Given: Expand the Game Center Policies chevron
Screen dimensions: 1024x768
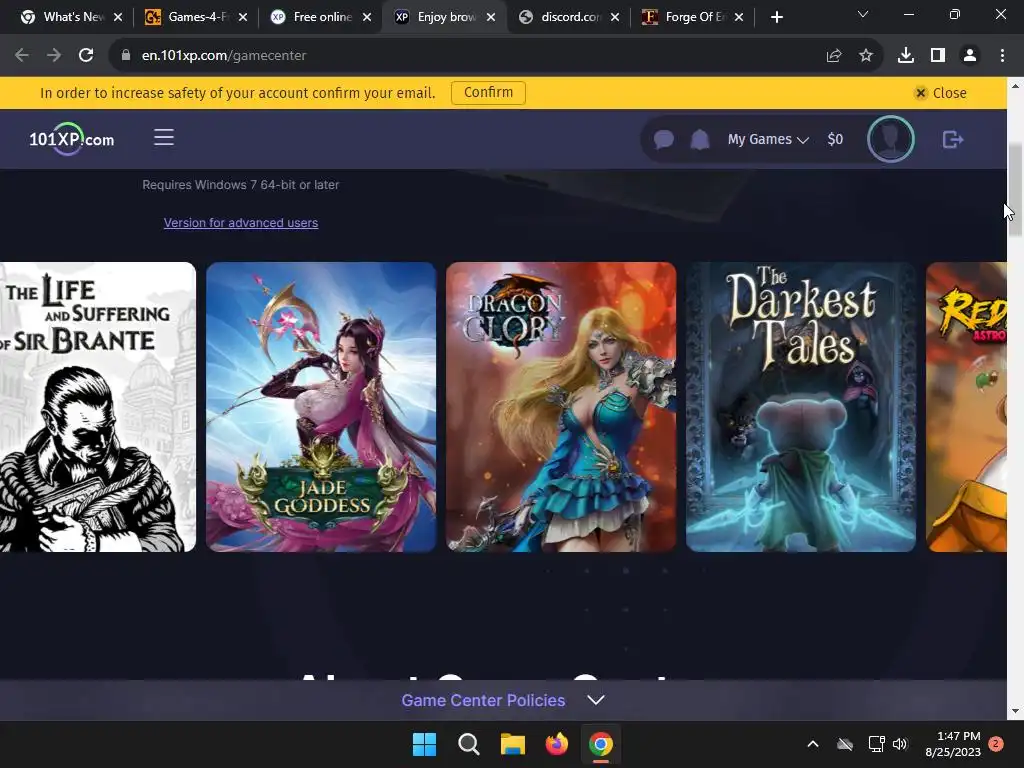Looking at the screenshot, I should (x=596, y=699).
